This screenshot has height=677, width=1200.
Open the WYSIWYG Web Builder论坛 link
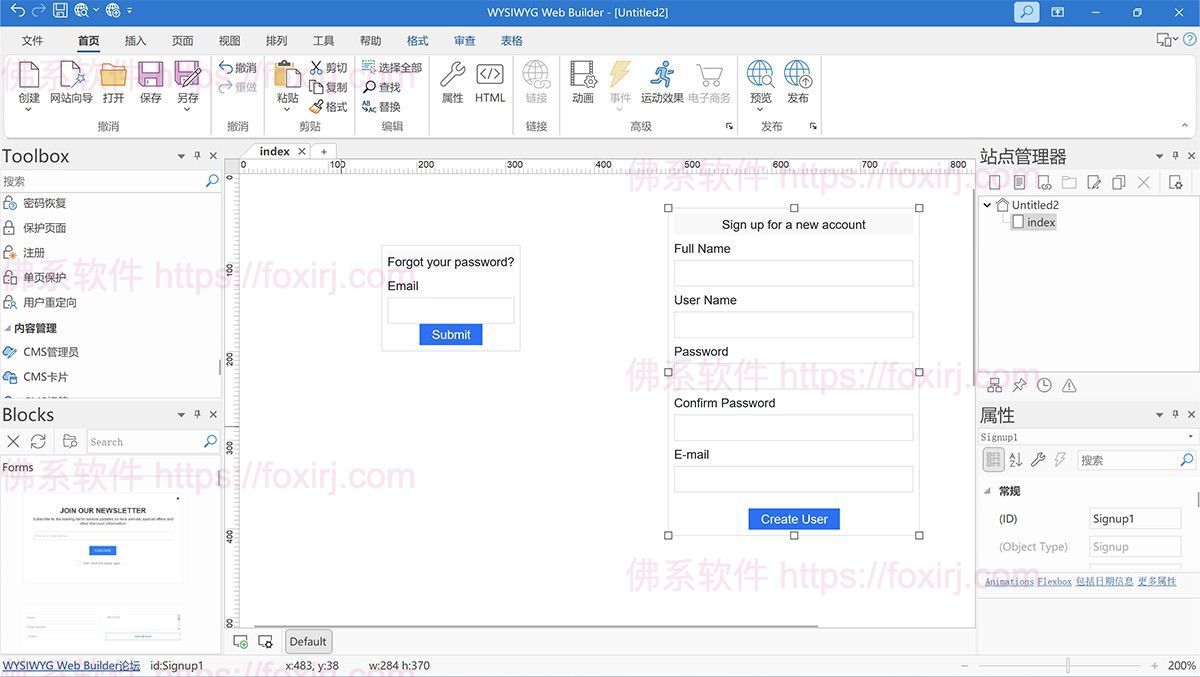[x=70, y=664]
